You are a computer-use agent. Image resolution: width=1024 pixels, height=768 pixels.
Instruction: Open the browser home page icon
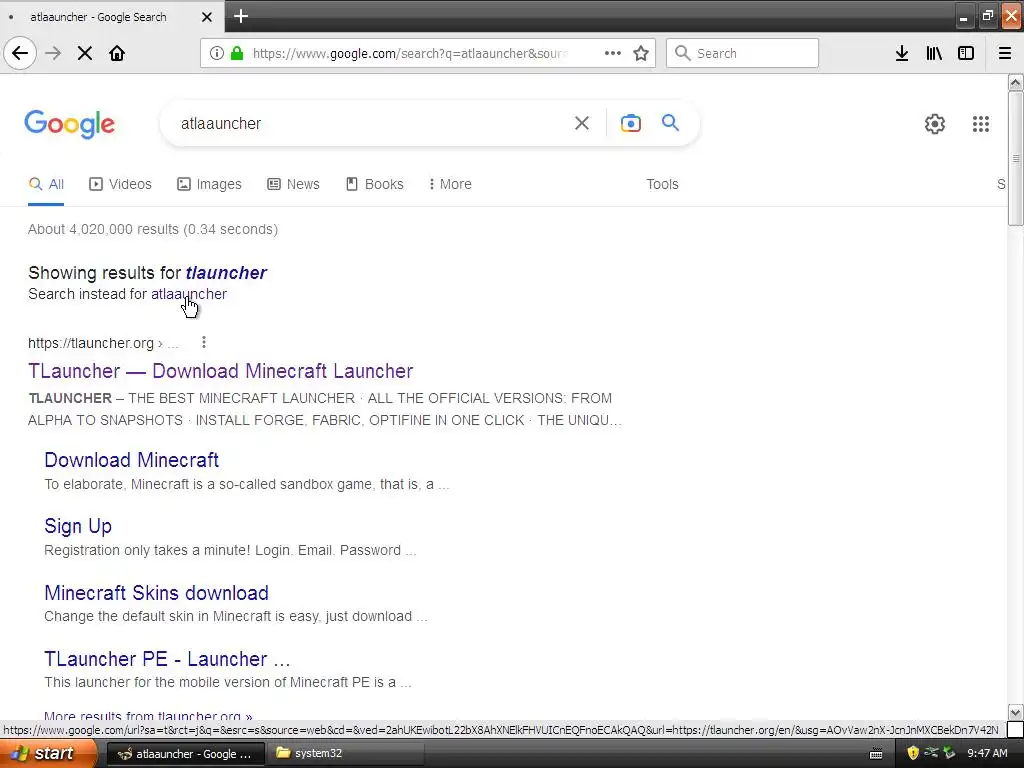117,53
